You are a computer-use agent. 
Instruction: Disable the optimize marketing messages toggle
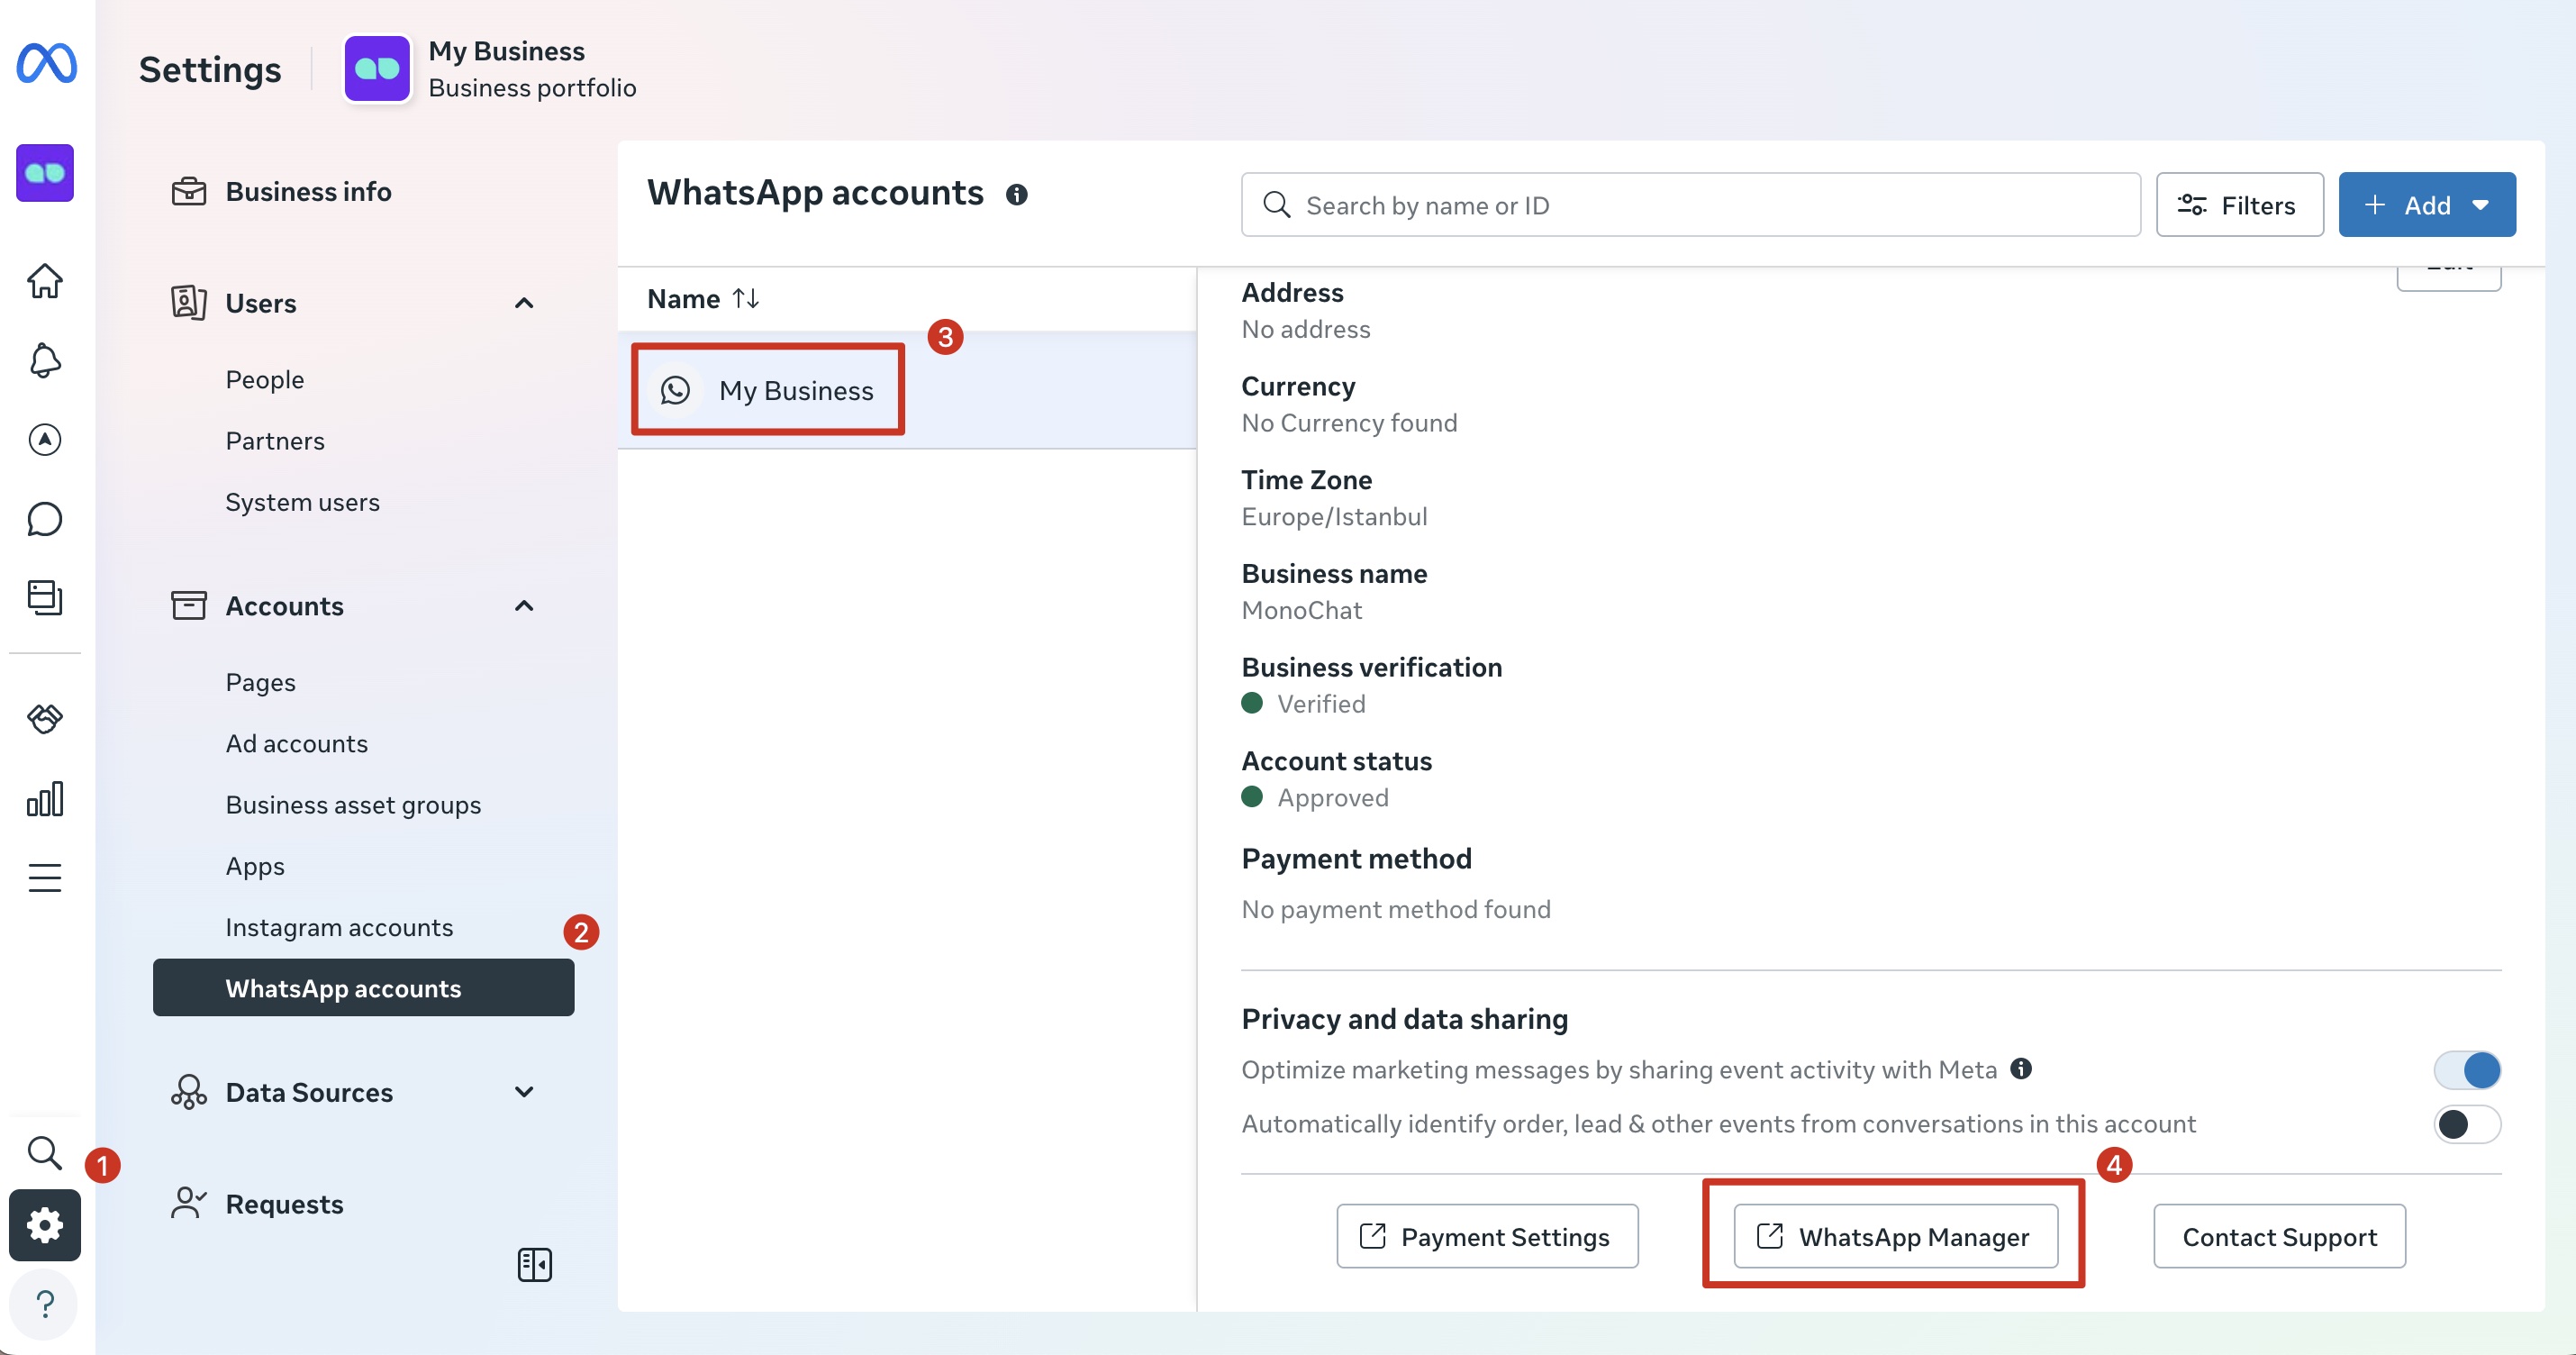(2466, 1070)
